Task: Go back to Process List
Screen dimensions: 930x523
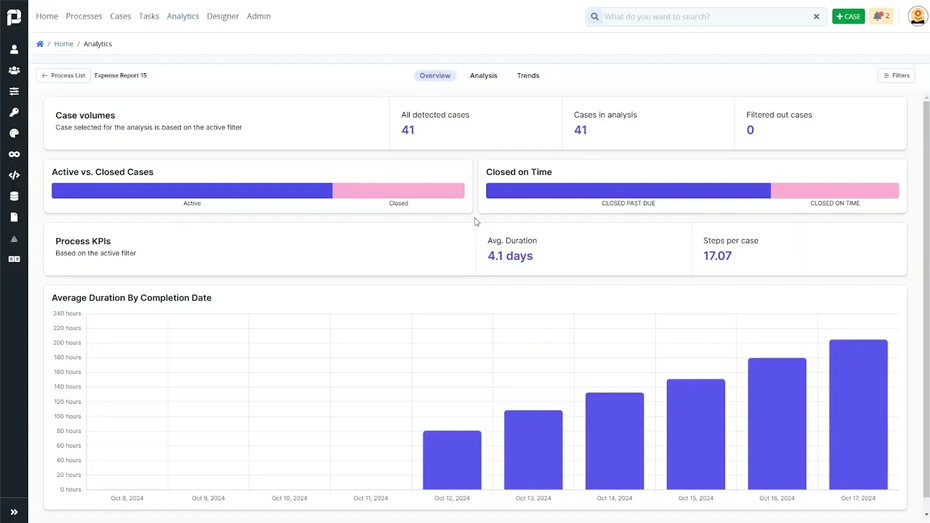Action: [63, 76]
